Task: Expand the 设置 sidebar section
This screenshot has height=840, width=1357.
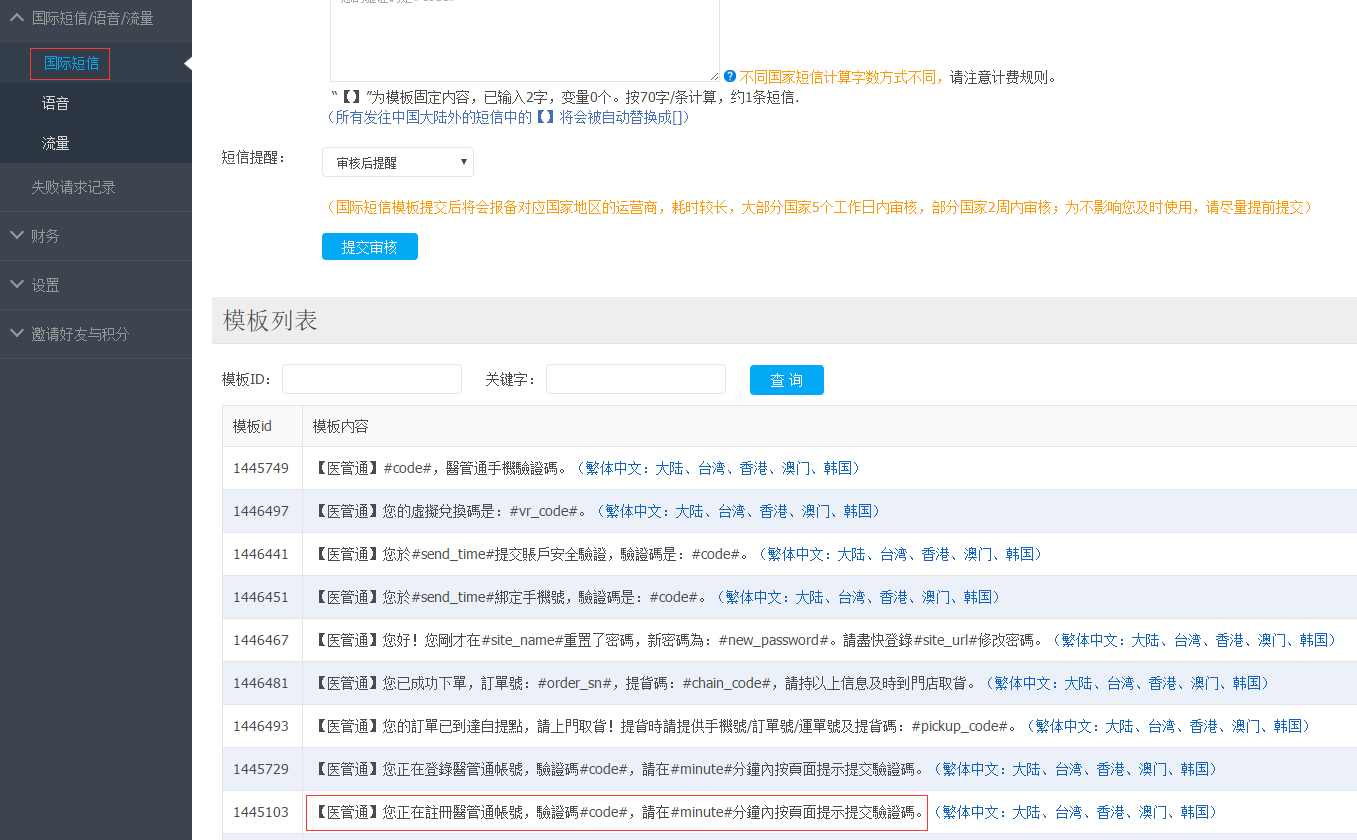Action: [x=45, y=285]
